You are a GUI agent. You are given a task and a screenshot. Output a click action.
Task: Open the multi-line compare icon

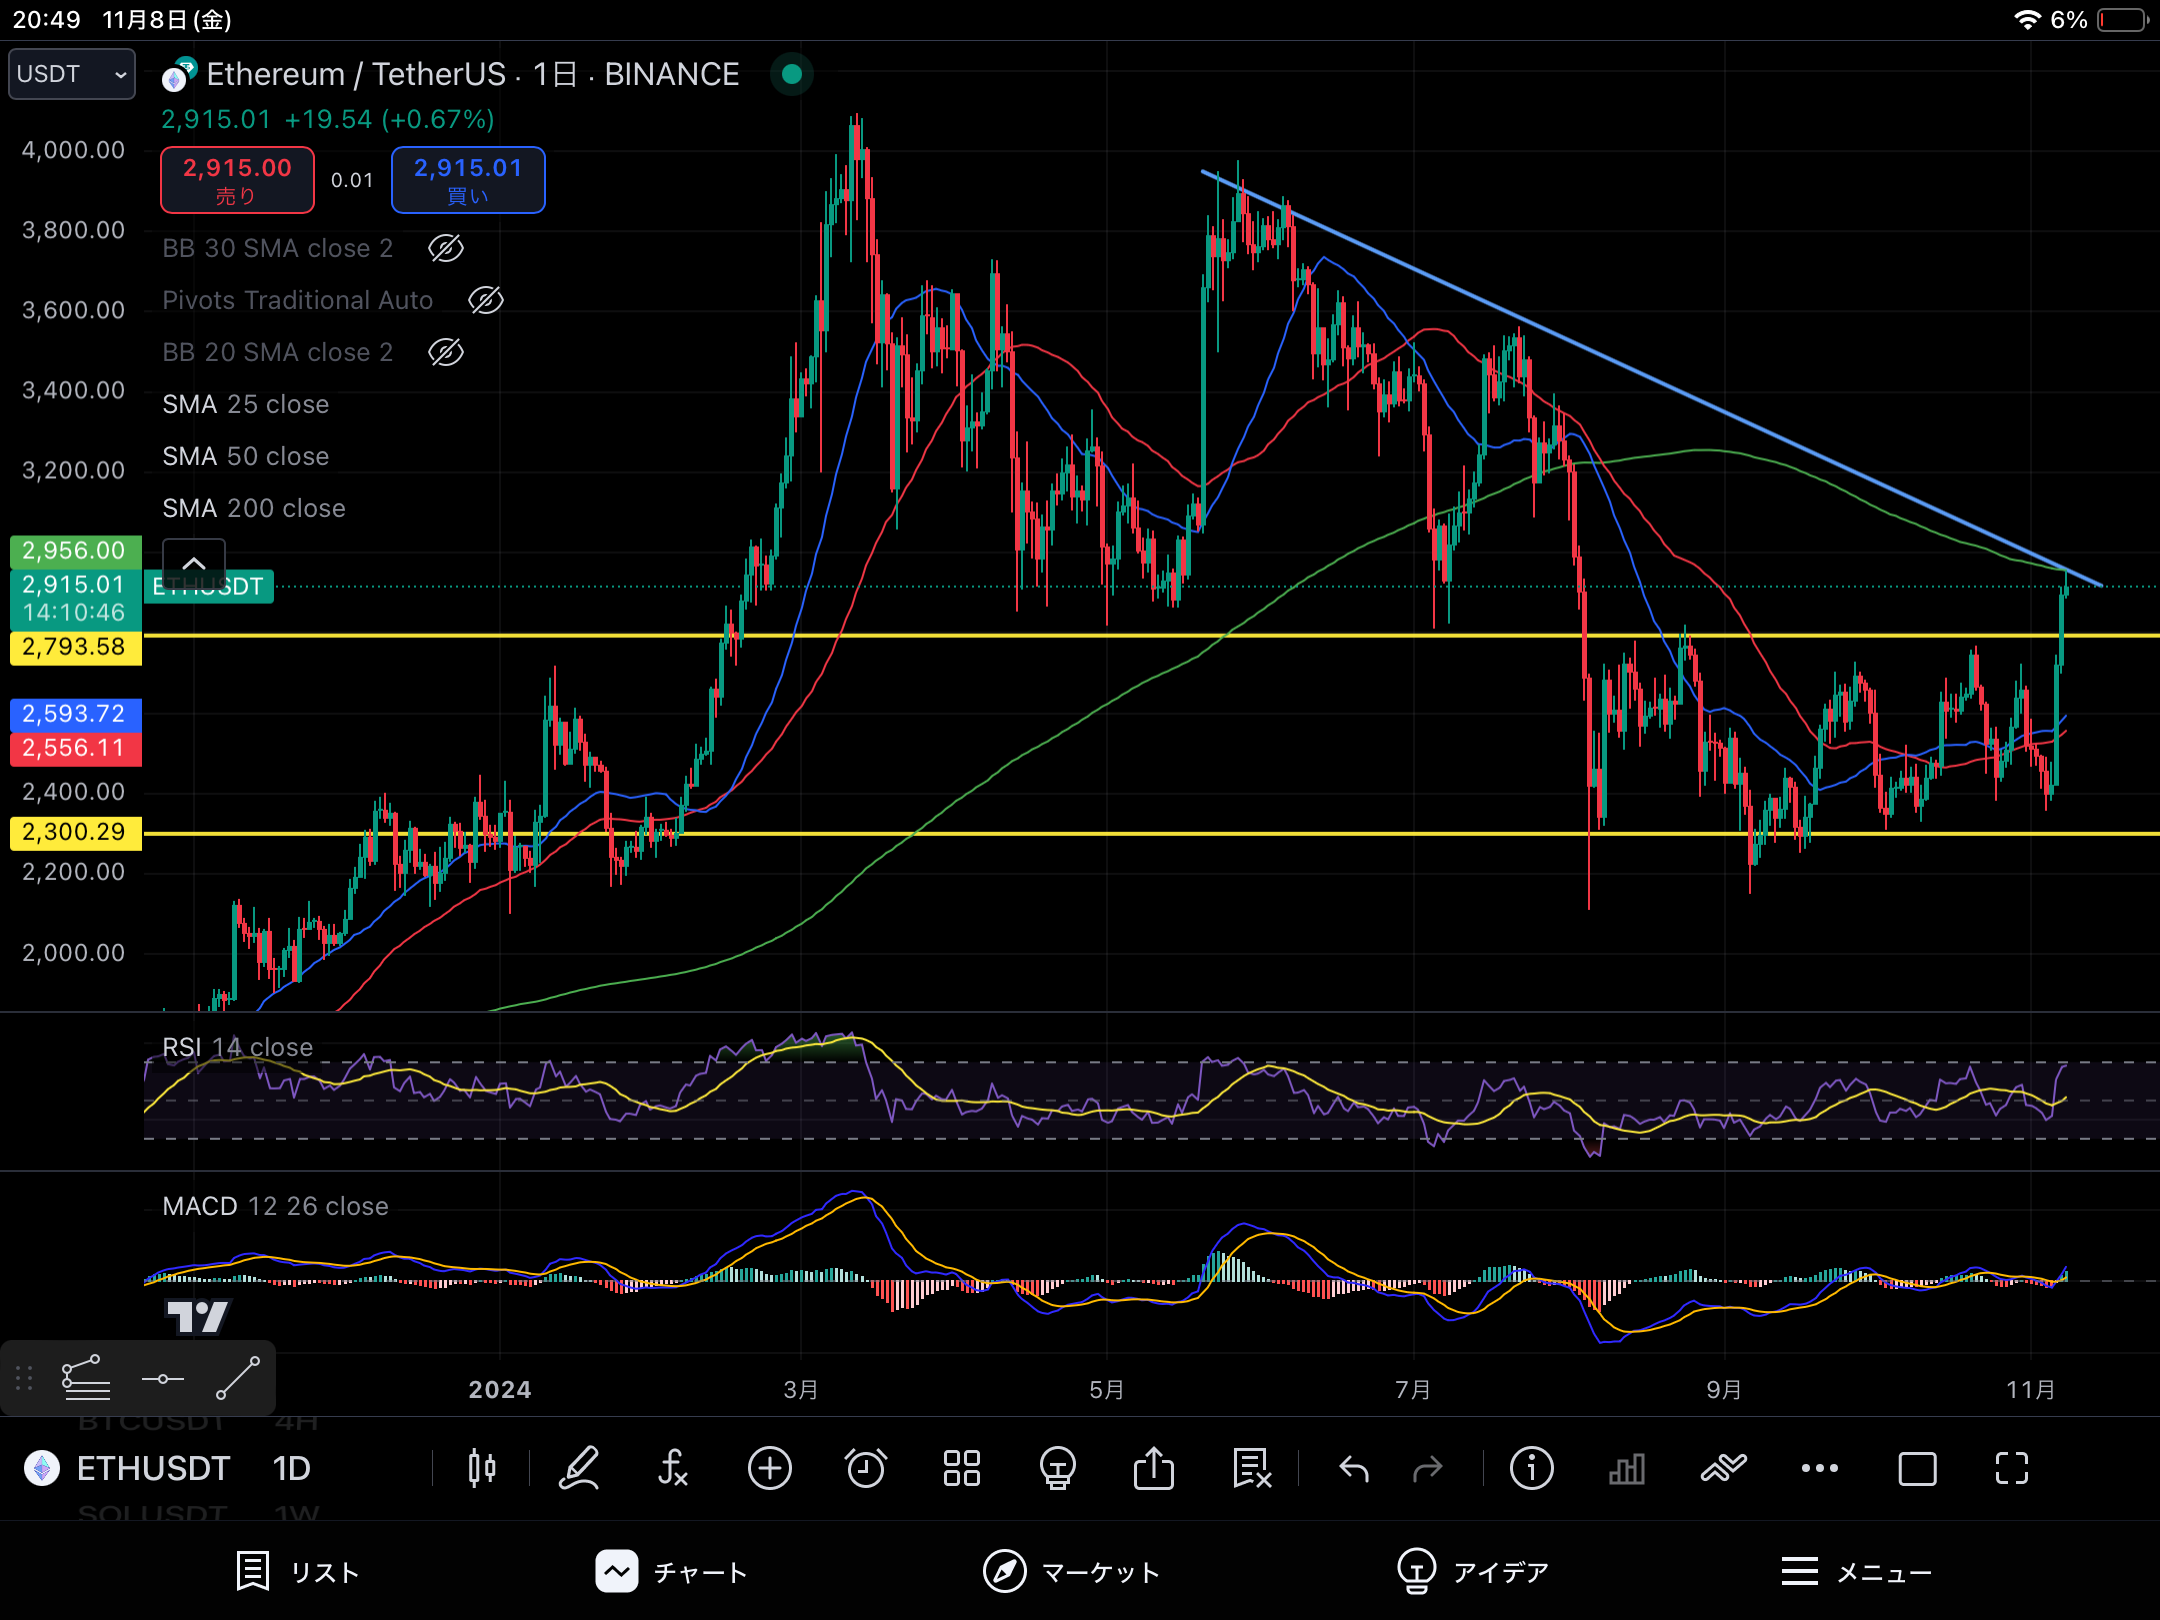1723,1468
